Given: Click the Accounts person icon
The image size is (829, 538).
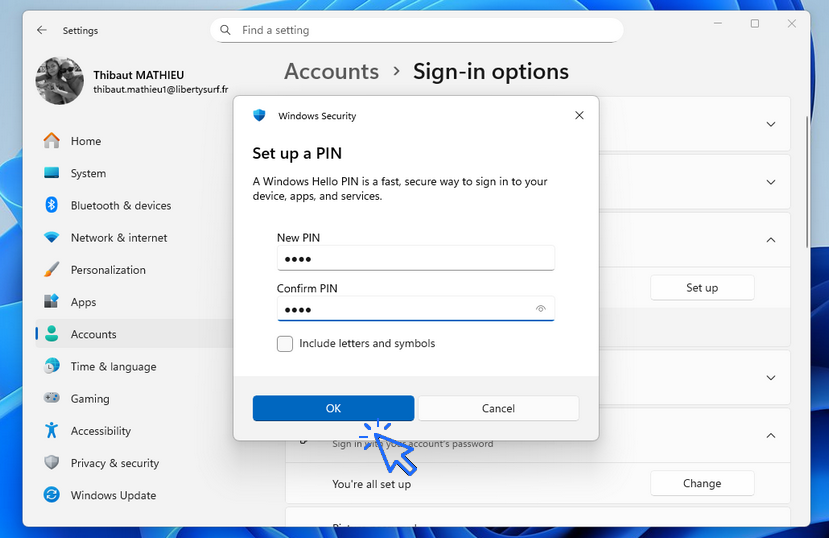Looking at the screenshot, I should coord(51,334).
